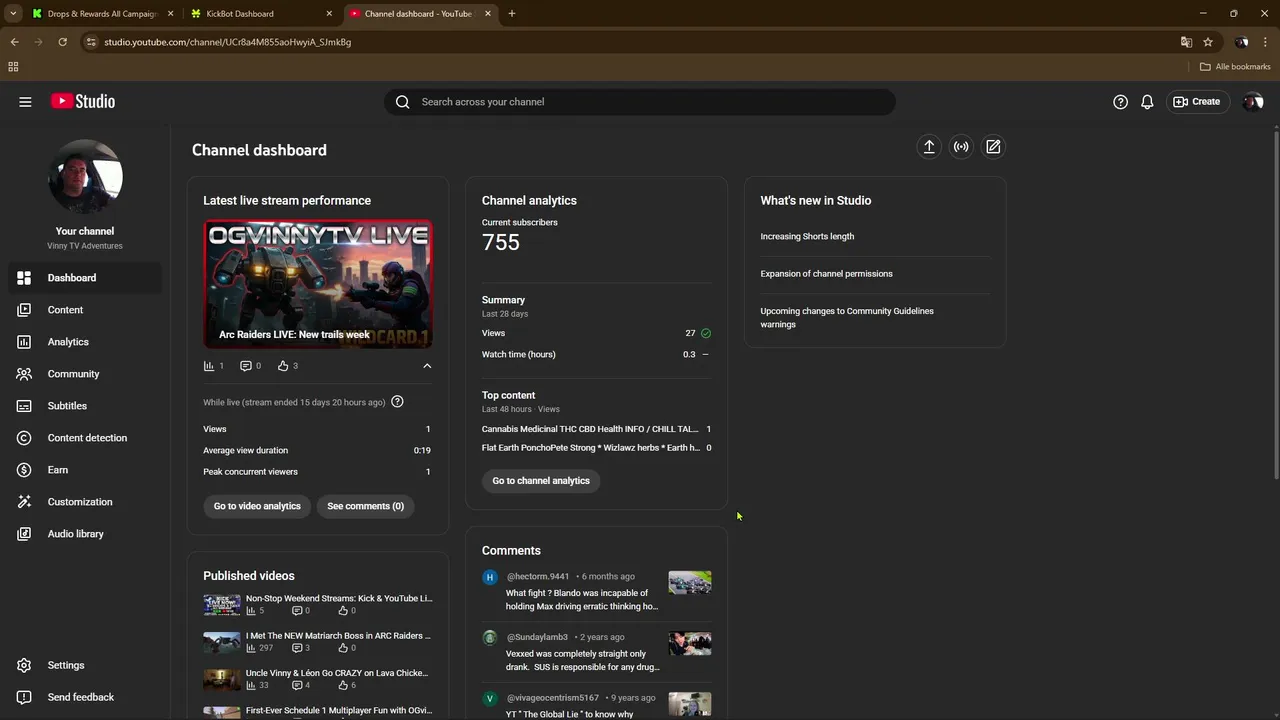Viewport: 1280px width, 720px height.
Task: Click the site info icon in address bar
Action: [x=91, y=42]
